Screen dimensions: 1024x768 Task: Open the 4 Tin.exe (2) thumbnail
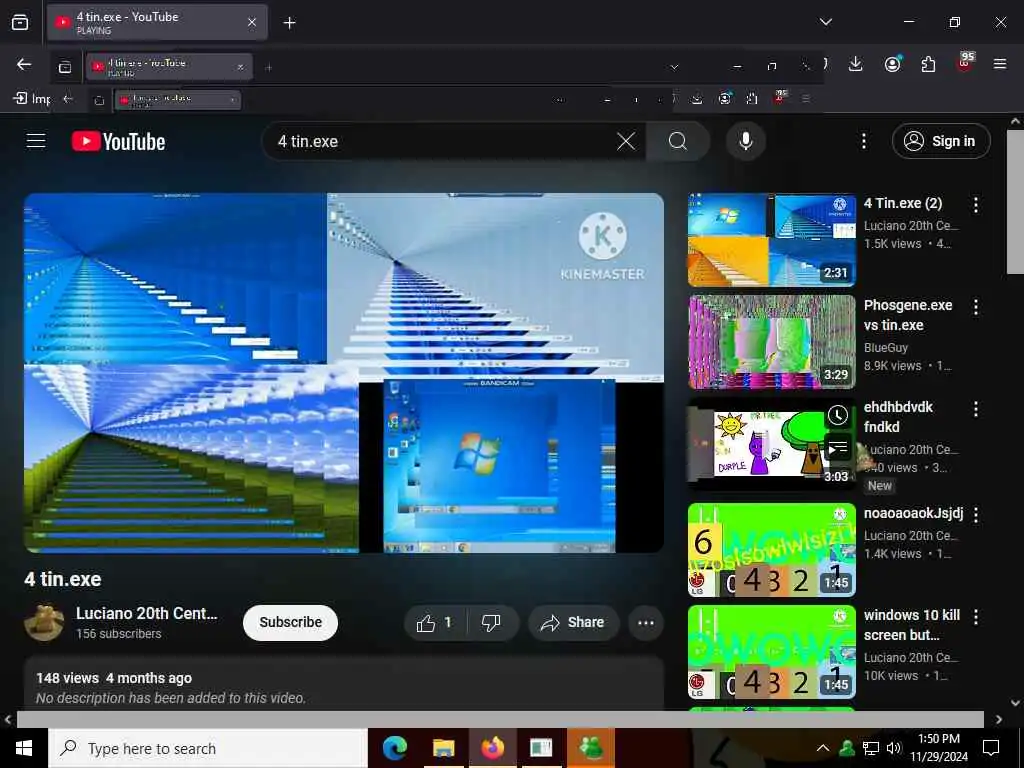click(x=772, y=240)
